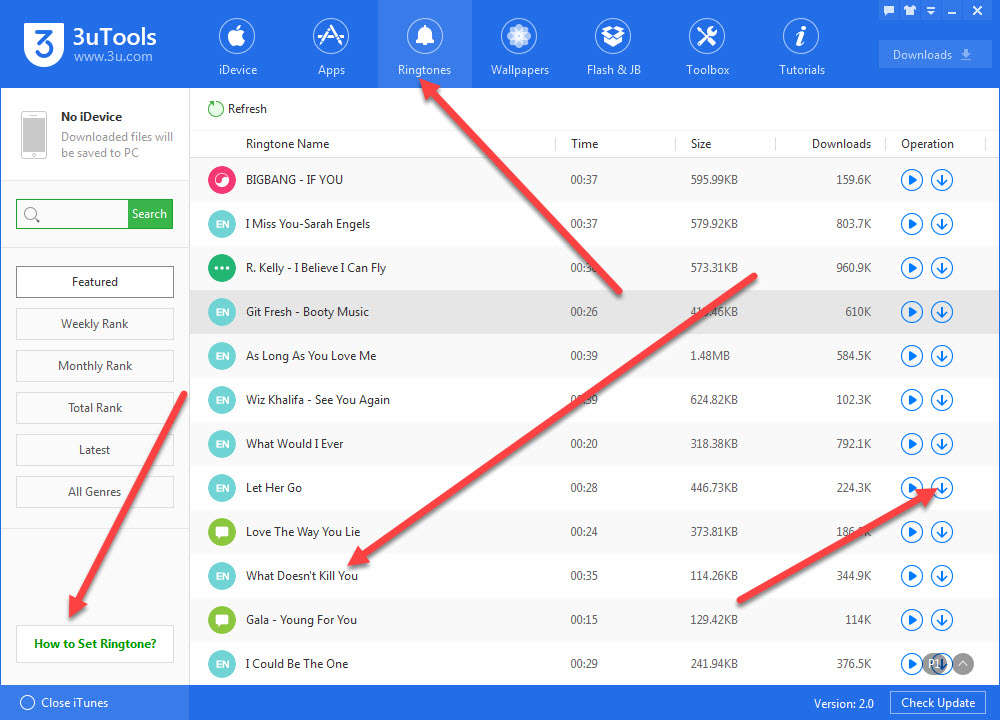Play What Doesn't Kill You ringtone
The height and width of the screenshot is (720, 1000).
coord(912,577)
